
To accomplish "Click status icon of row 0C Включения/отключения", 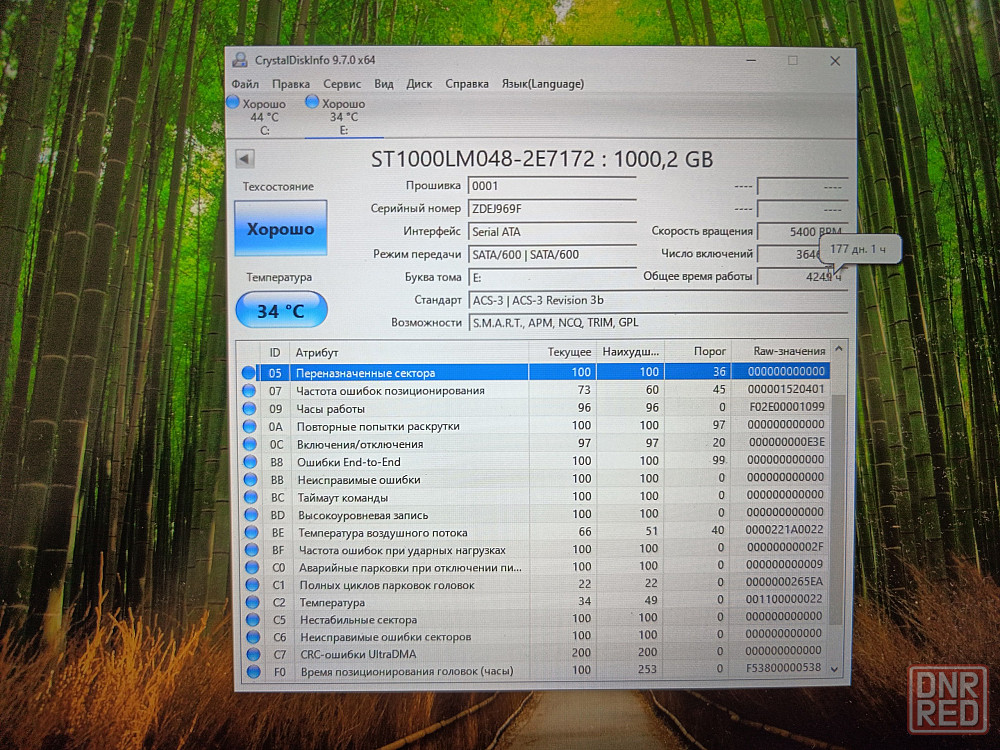I will pyautogui.click(x=249, y=444).
